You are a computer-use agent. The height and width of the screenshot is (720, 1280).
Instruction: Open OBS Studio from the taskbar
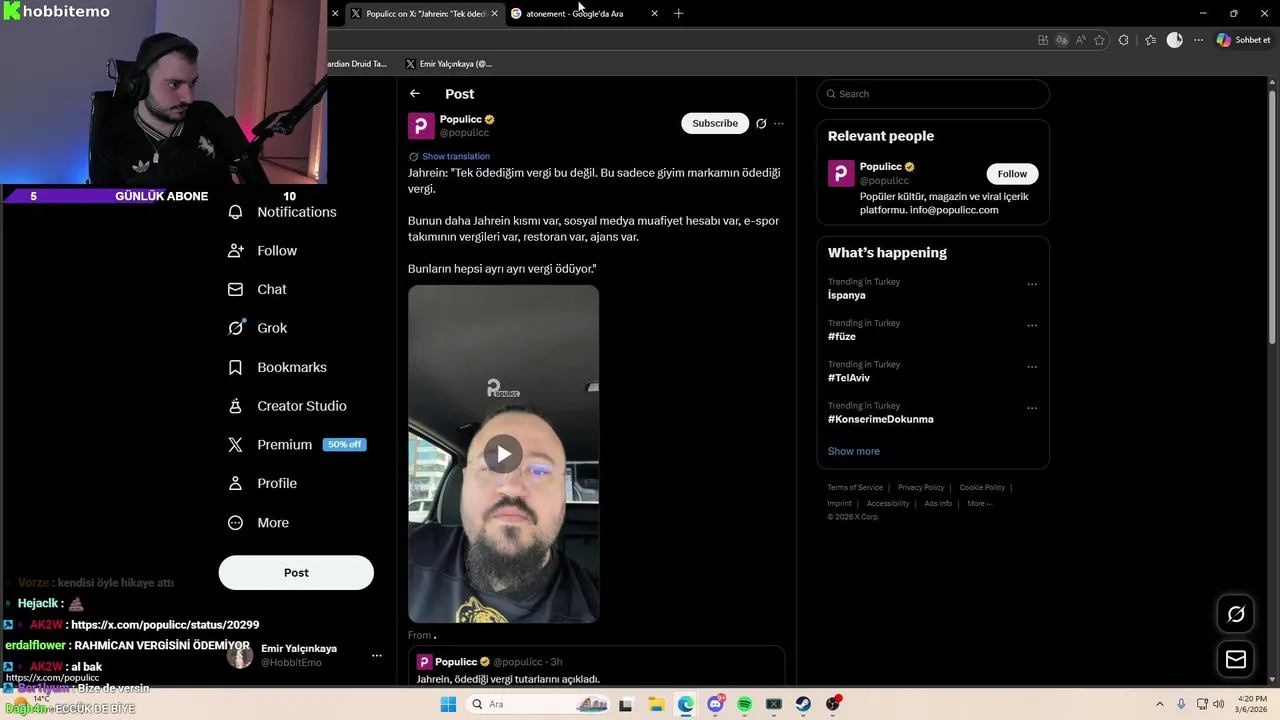pyautogui.click(x=833, y=704)
